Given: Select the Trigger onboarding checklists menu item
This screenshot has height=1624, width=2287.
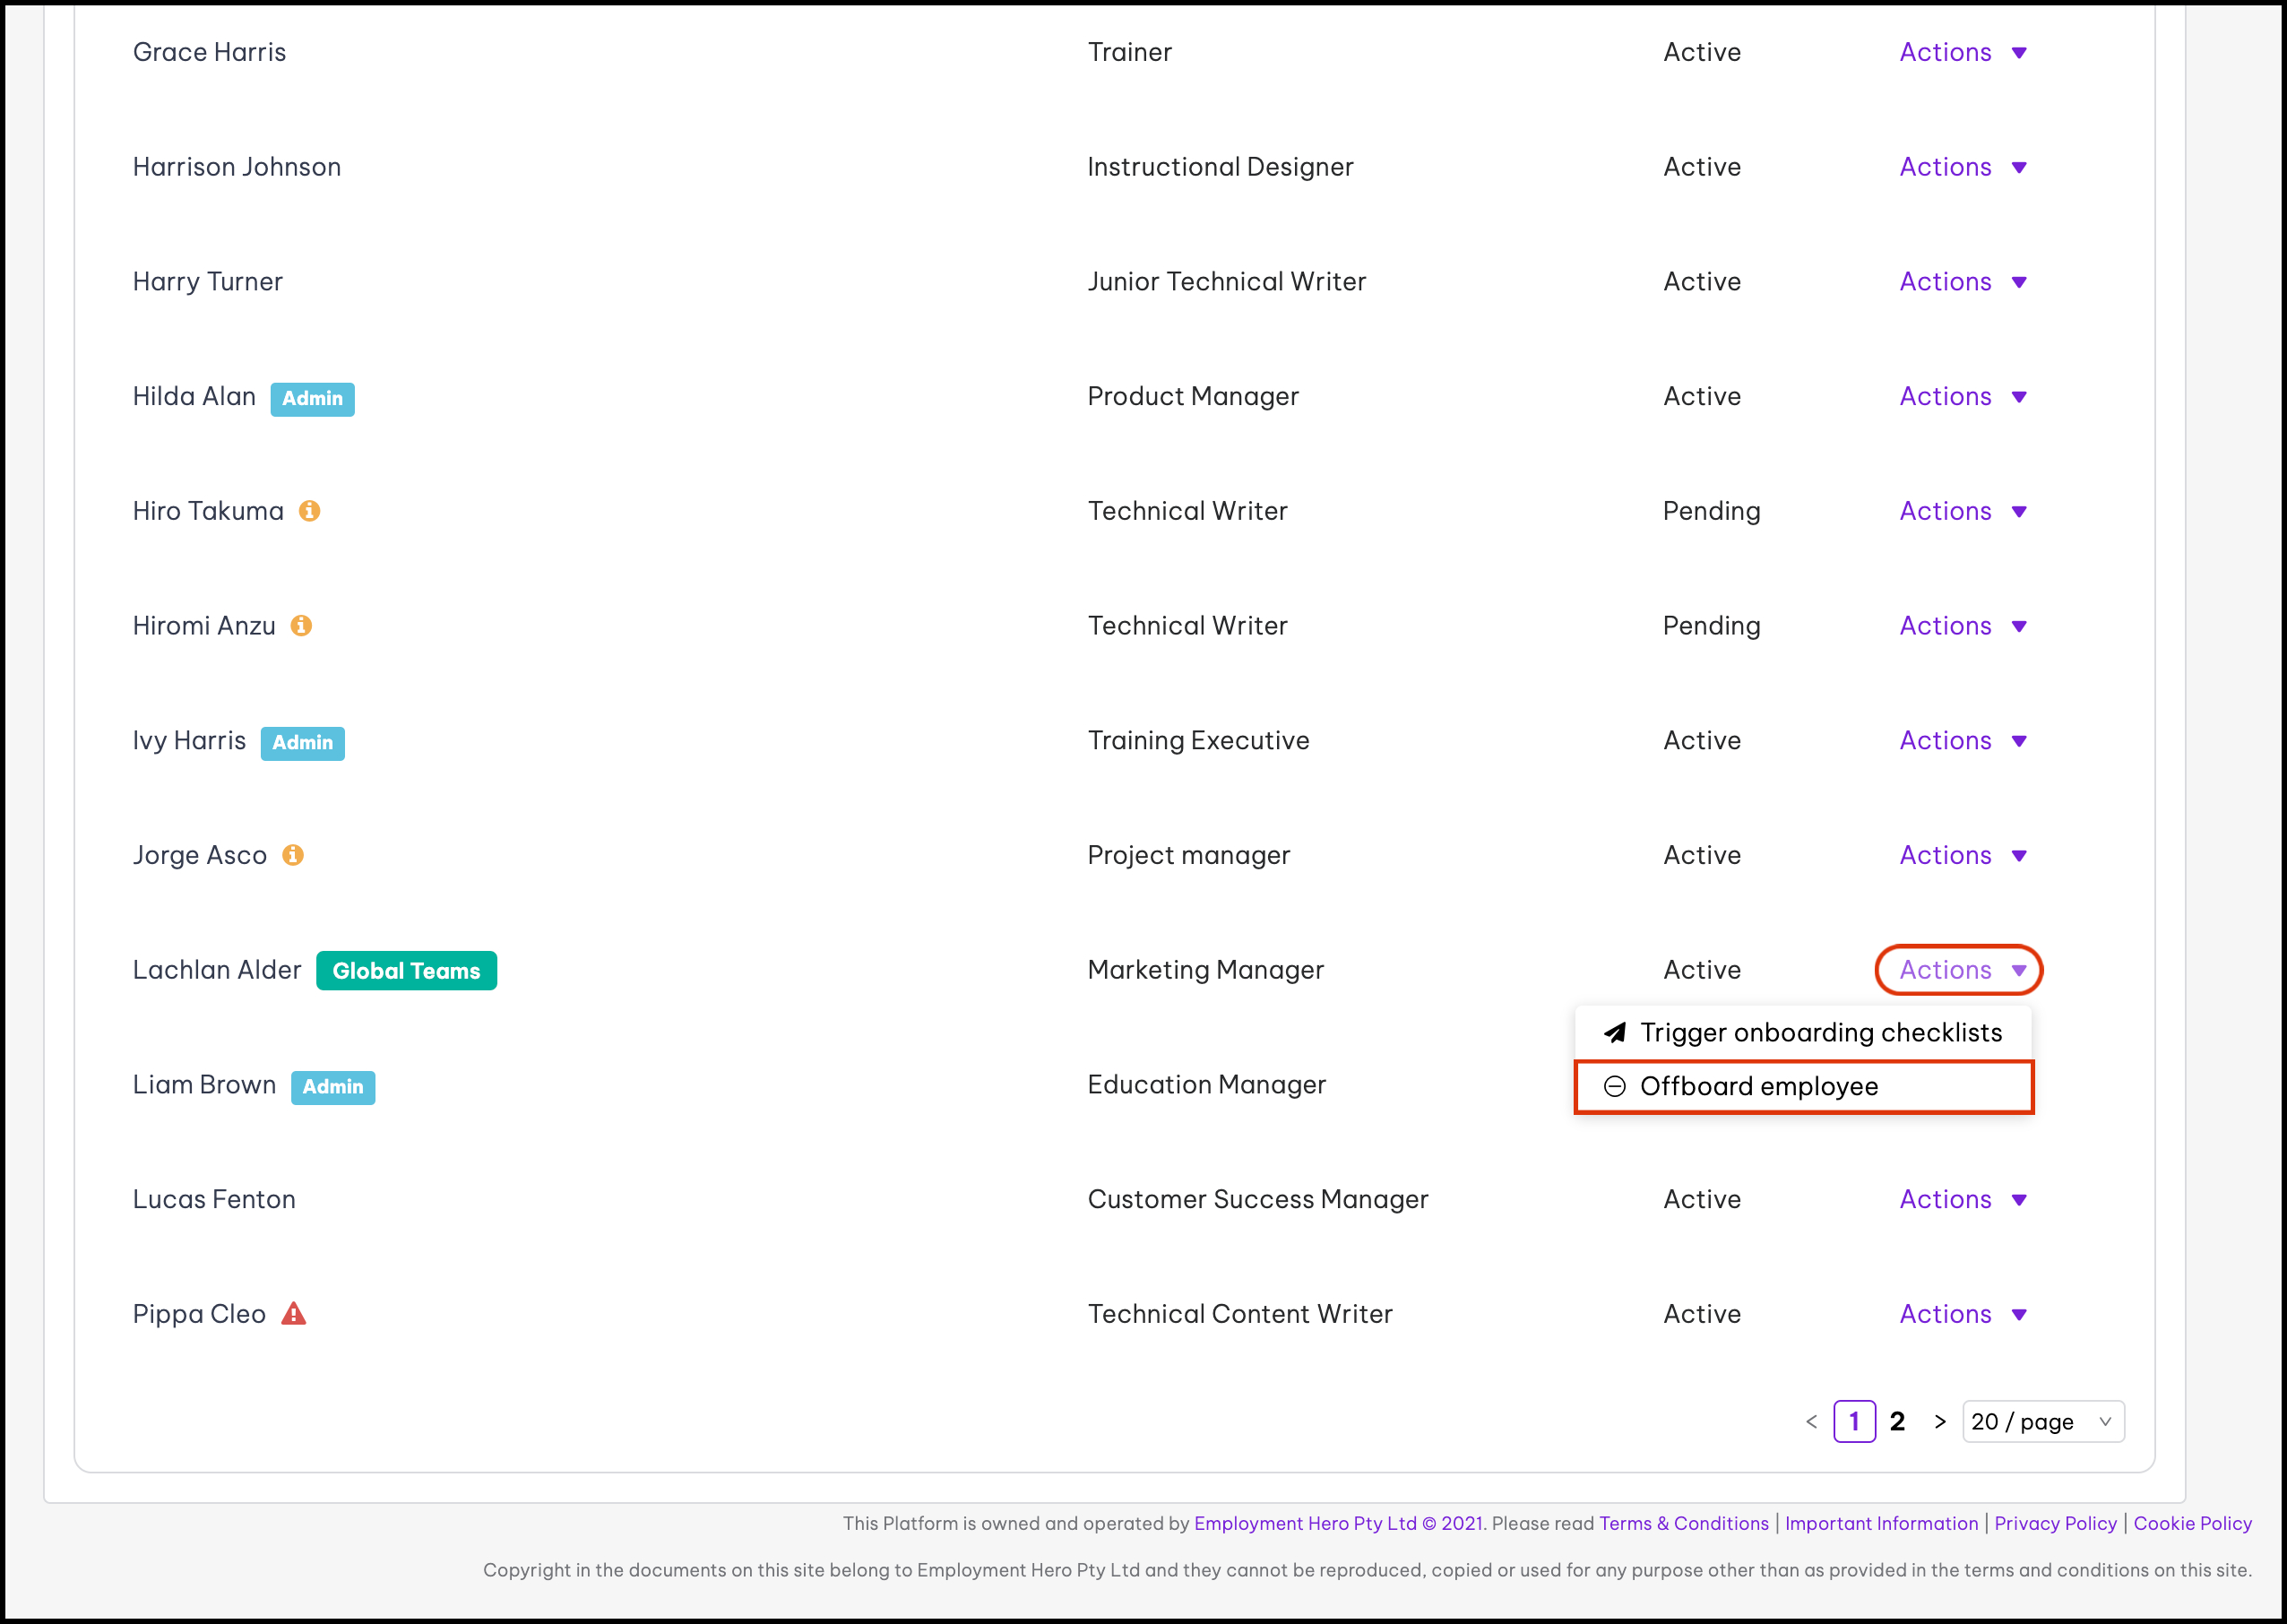Looking at the screenshot, I should [1820, 1032].
